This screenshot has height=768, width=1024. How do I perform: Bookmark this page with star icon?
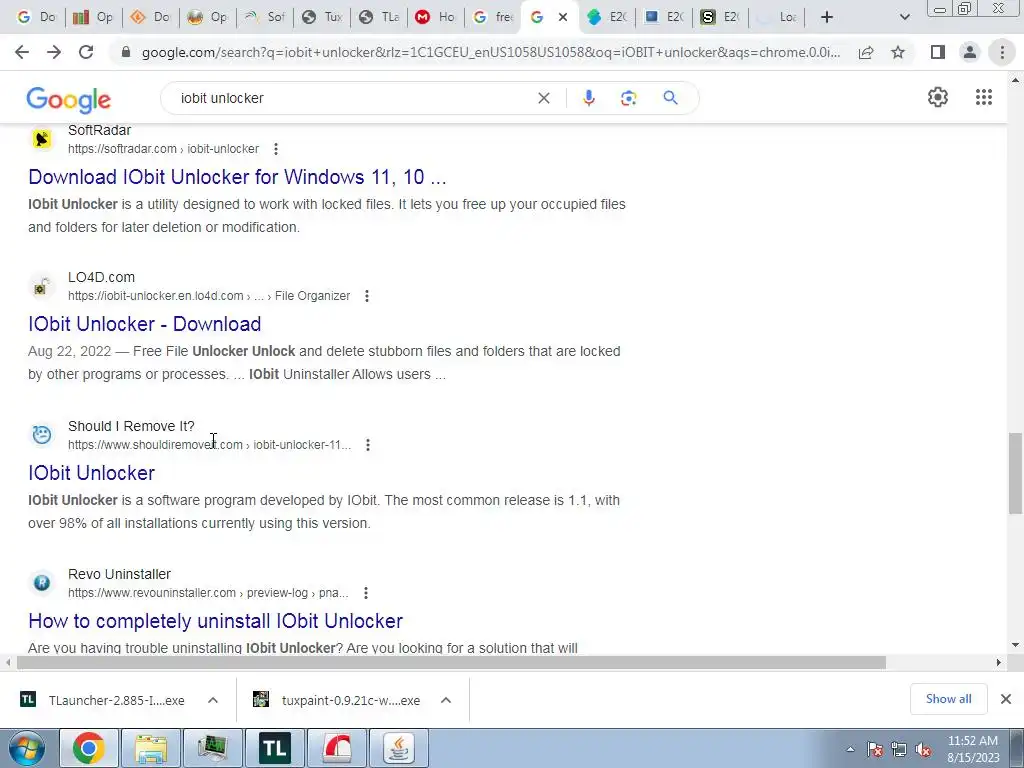click(x=898, y=52)
